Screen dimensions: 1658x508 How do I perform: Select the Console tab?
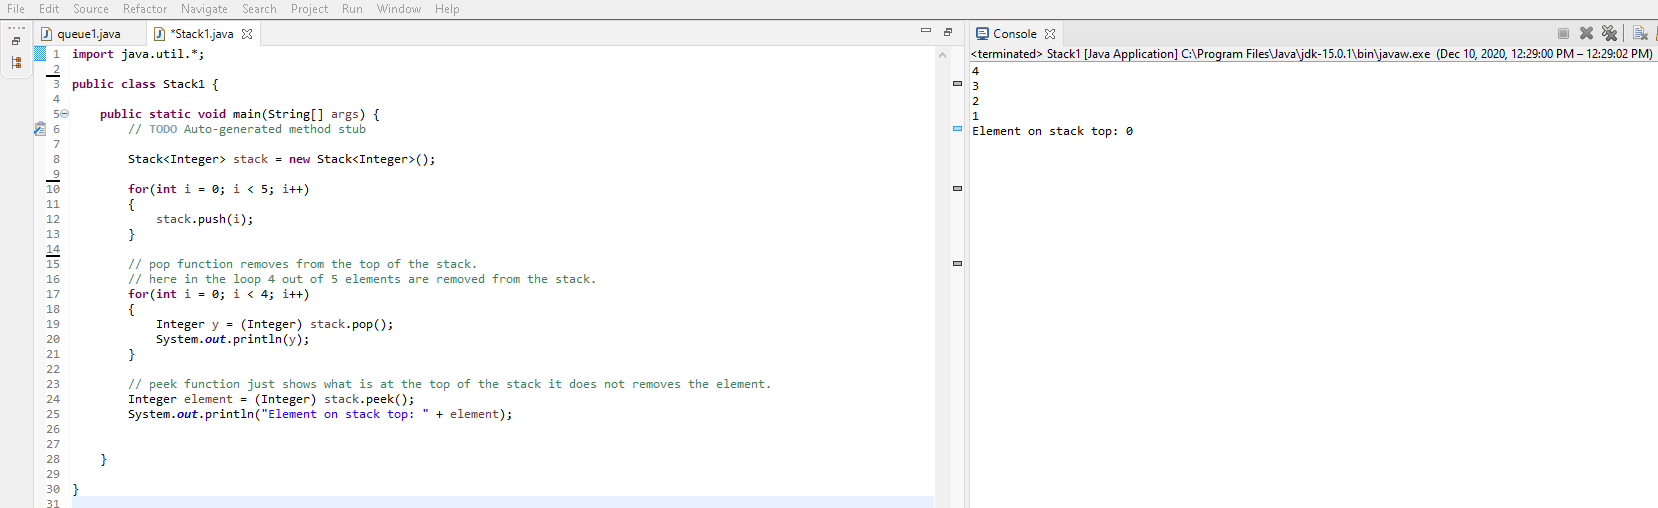click(1015, 34)
